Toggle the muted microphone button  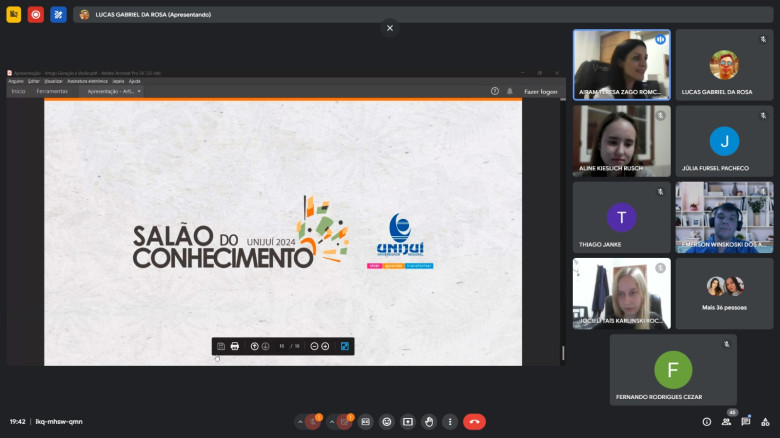pyautogui.click(x=313, y=422)
